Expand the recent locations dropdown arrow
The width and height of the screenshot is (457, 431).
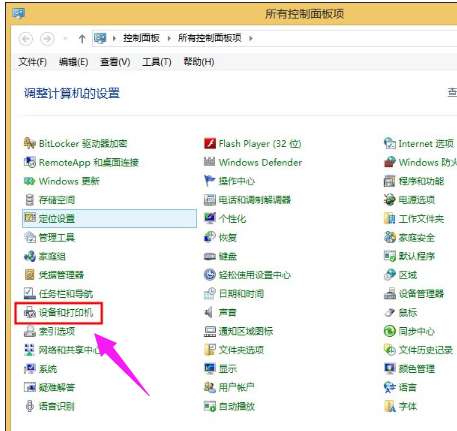coord(65,39)
